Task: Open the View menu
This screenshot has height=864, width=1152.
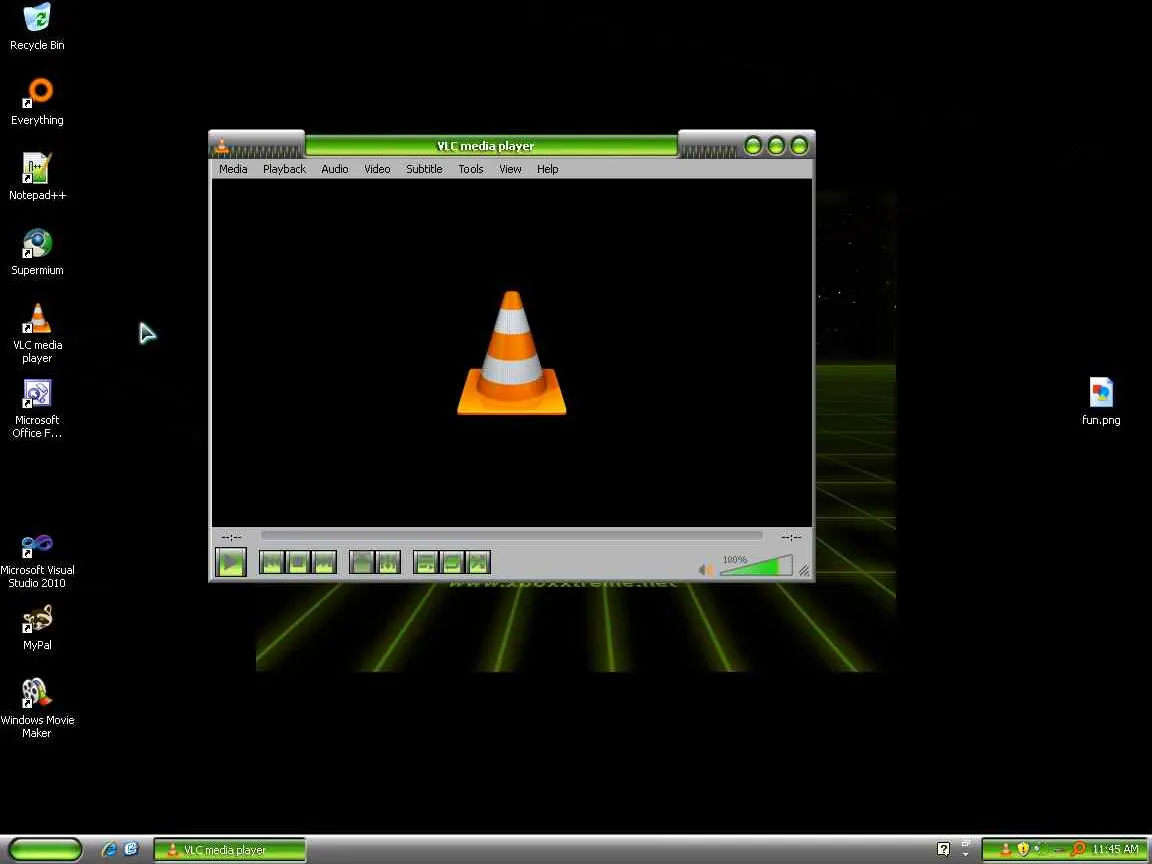Action: (510, 169)
